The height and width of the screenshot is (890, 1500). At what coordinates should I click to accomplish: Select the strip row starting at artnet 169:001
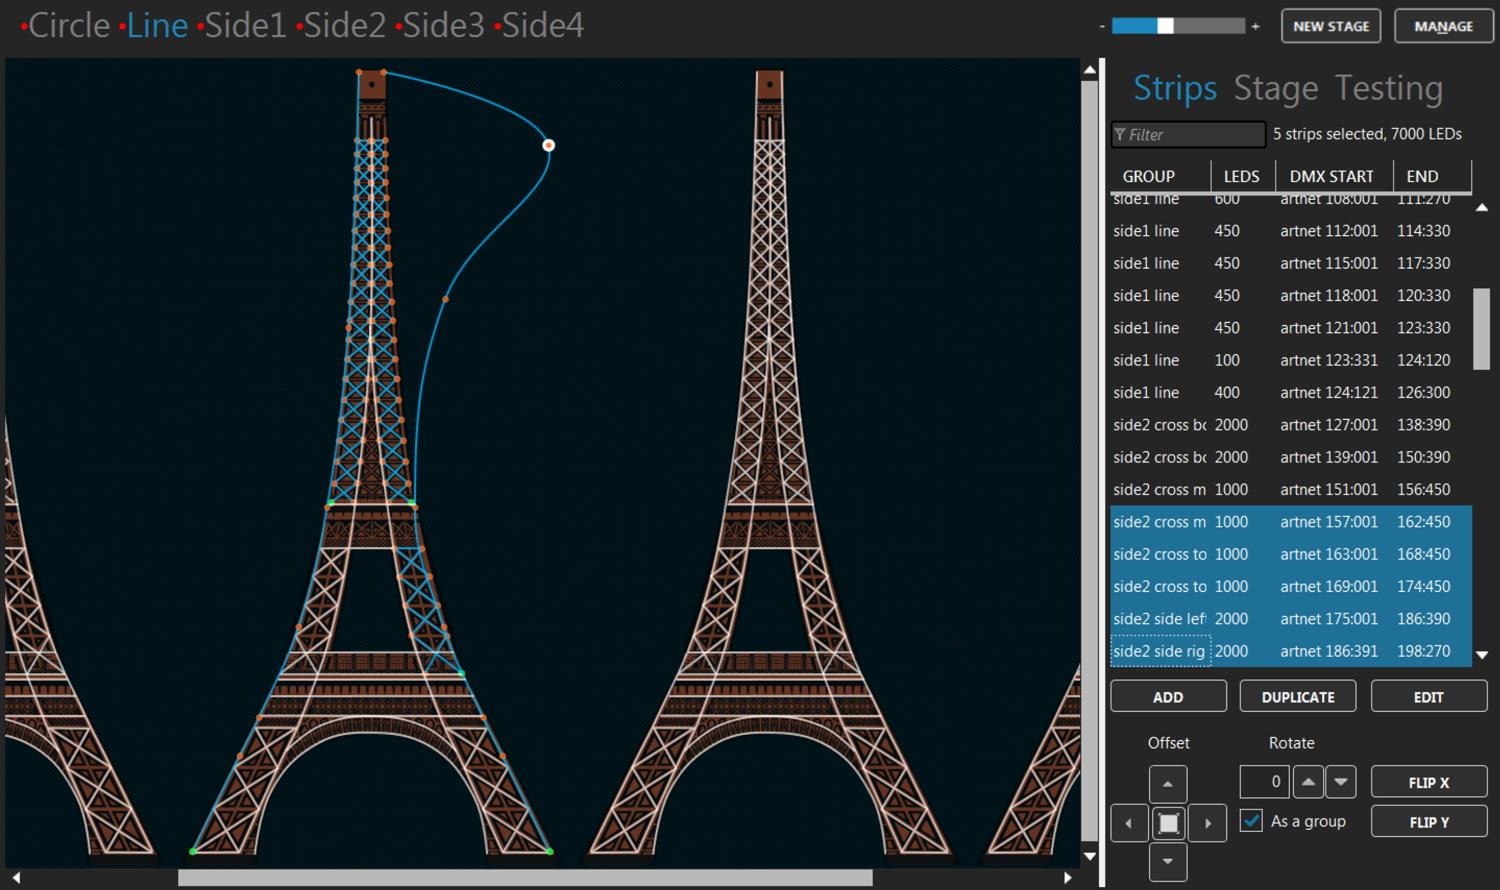click(x=1291, y=586)
